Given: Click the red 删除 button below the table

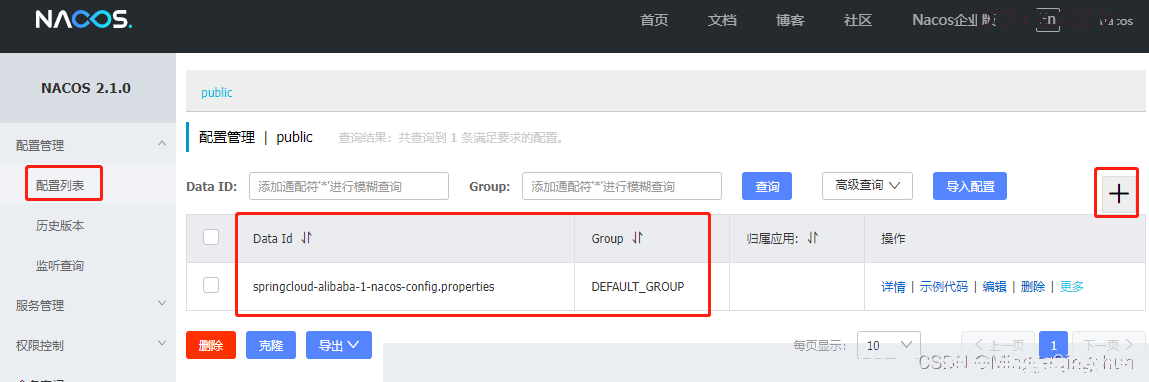Looking at the screenshot, I should [211, 345].
